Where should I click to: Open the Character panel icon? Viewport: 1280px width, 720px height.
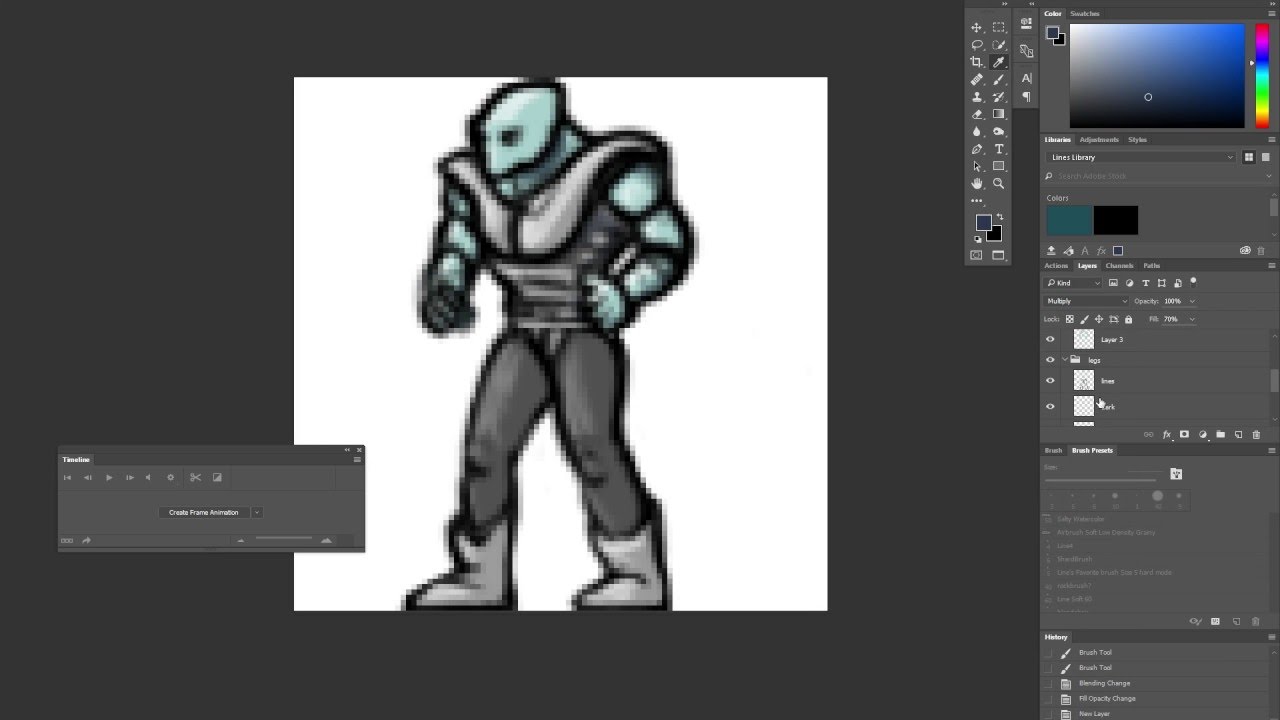(1027, 78)
